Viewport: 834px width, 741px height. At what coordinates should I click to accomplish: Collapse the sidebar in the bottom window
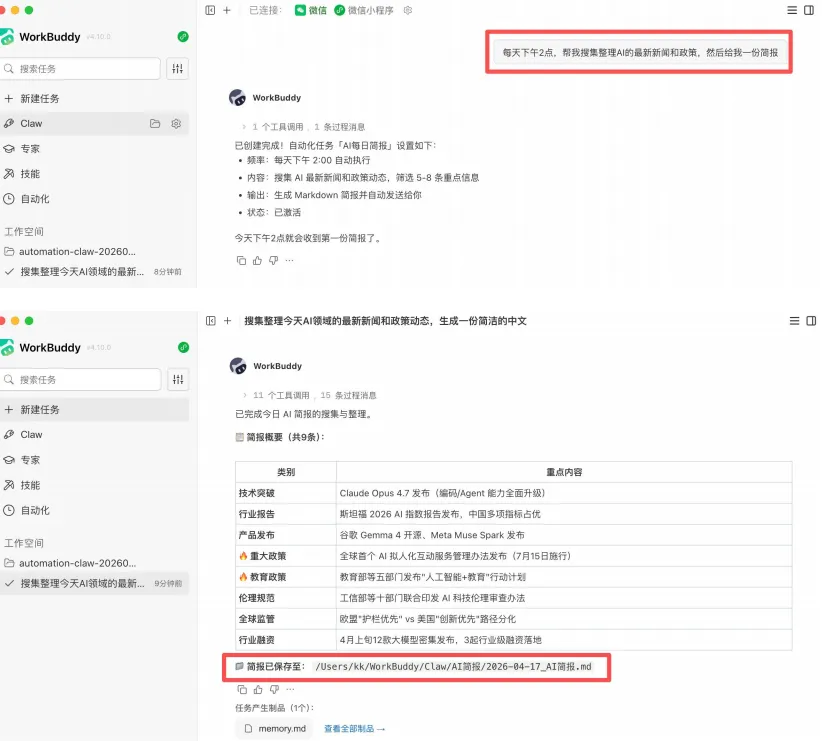tap(211, 321)
